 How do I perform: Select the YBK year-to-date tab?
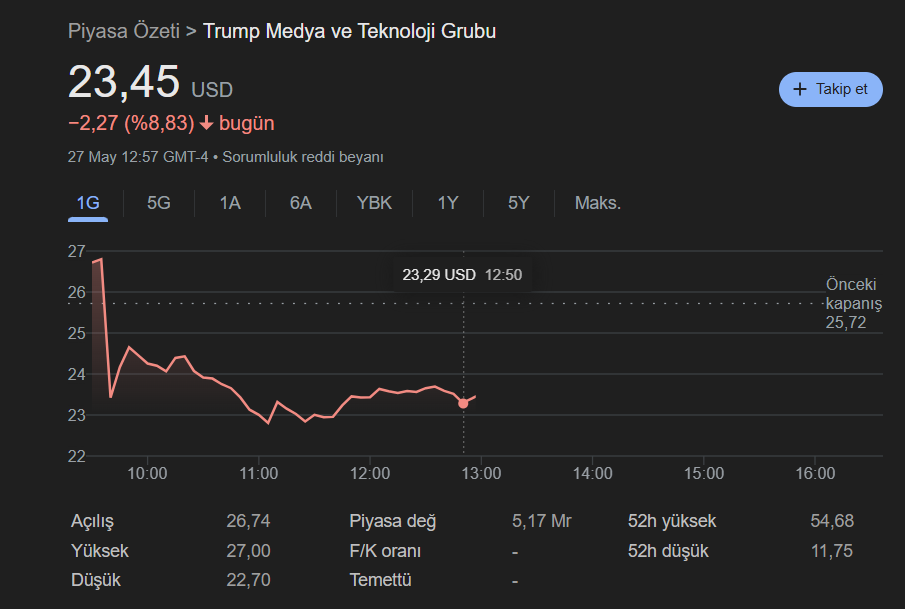374,203
